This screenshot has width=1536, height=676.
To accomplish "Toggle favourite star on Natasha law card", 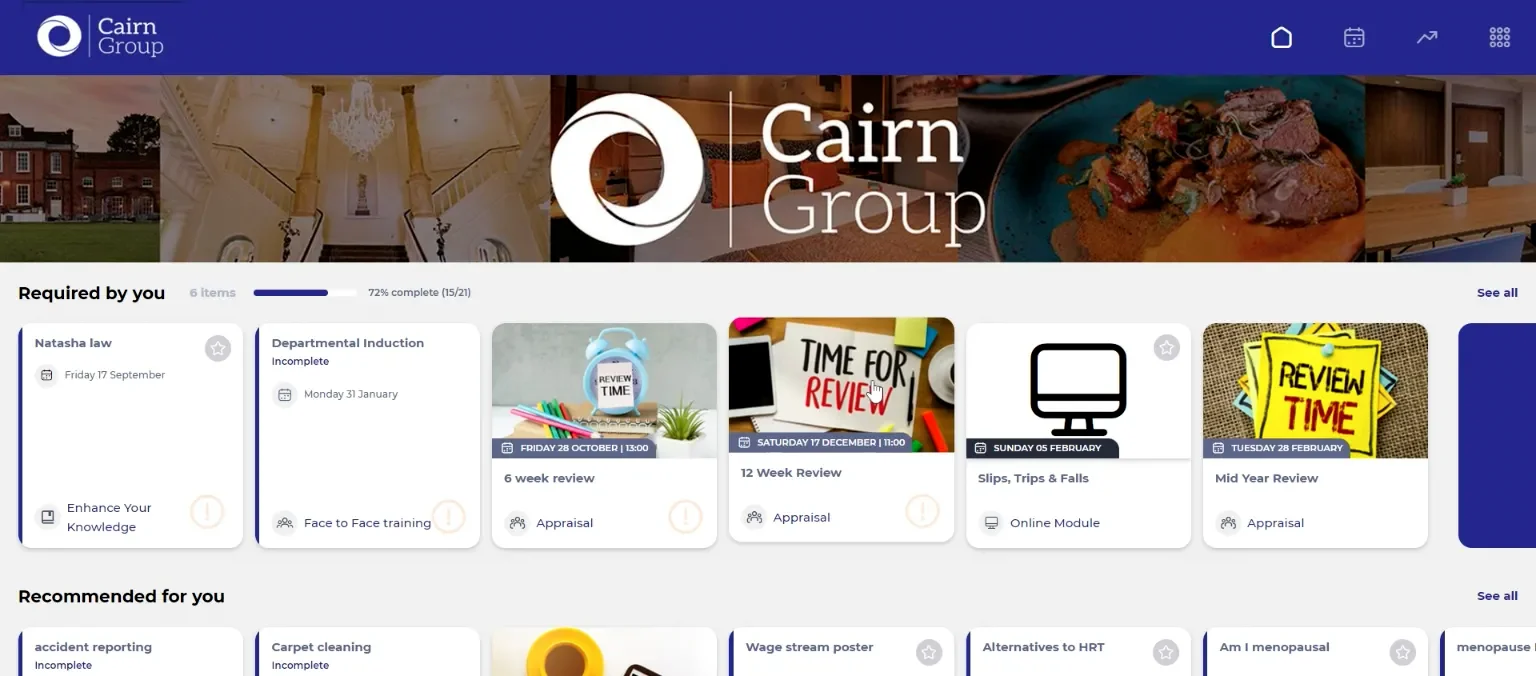I will [x=218, y=348].
